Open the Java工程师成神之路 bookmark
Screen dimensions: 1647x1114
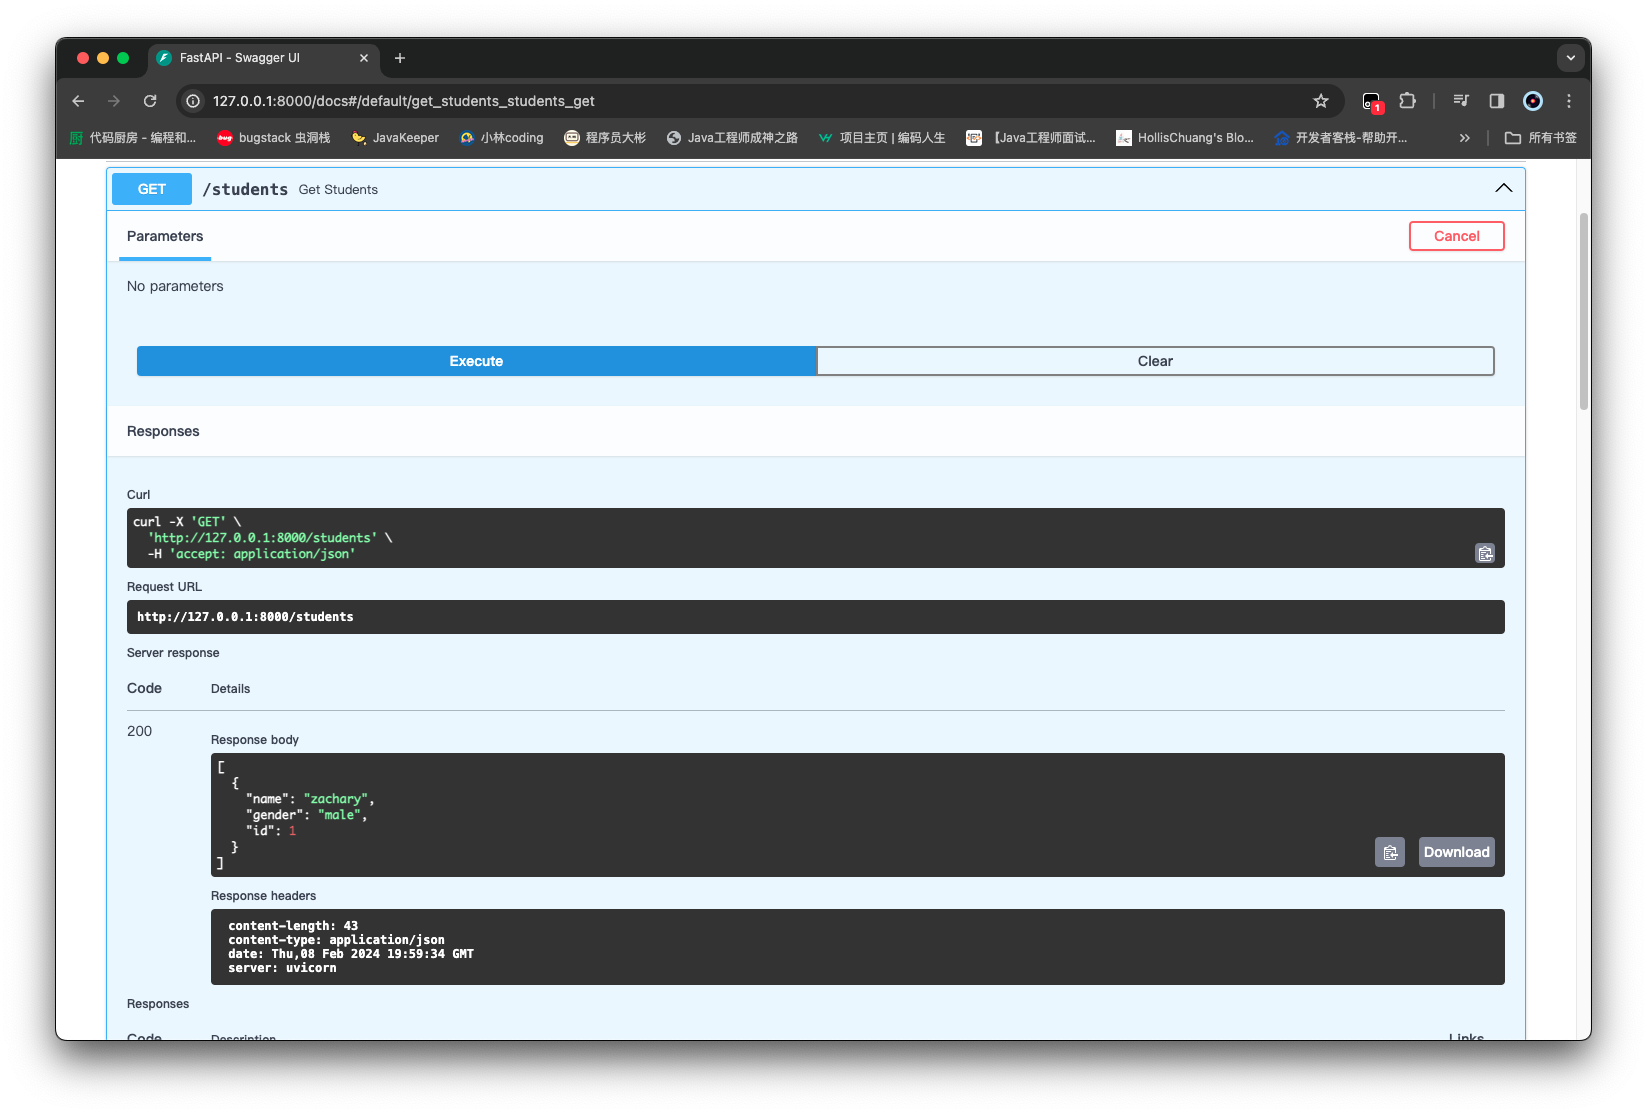732,138
